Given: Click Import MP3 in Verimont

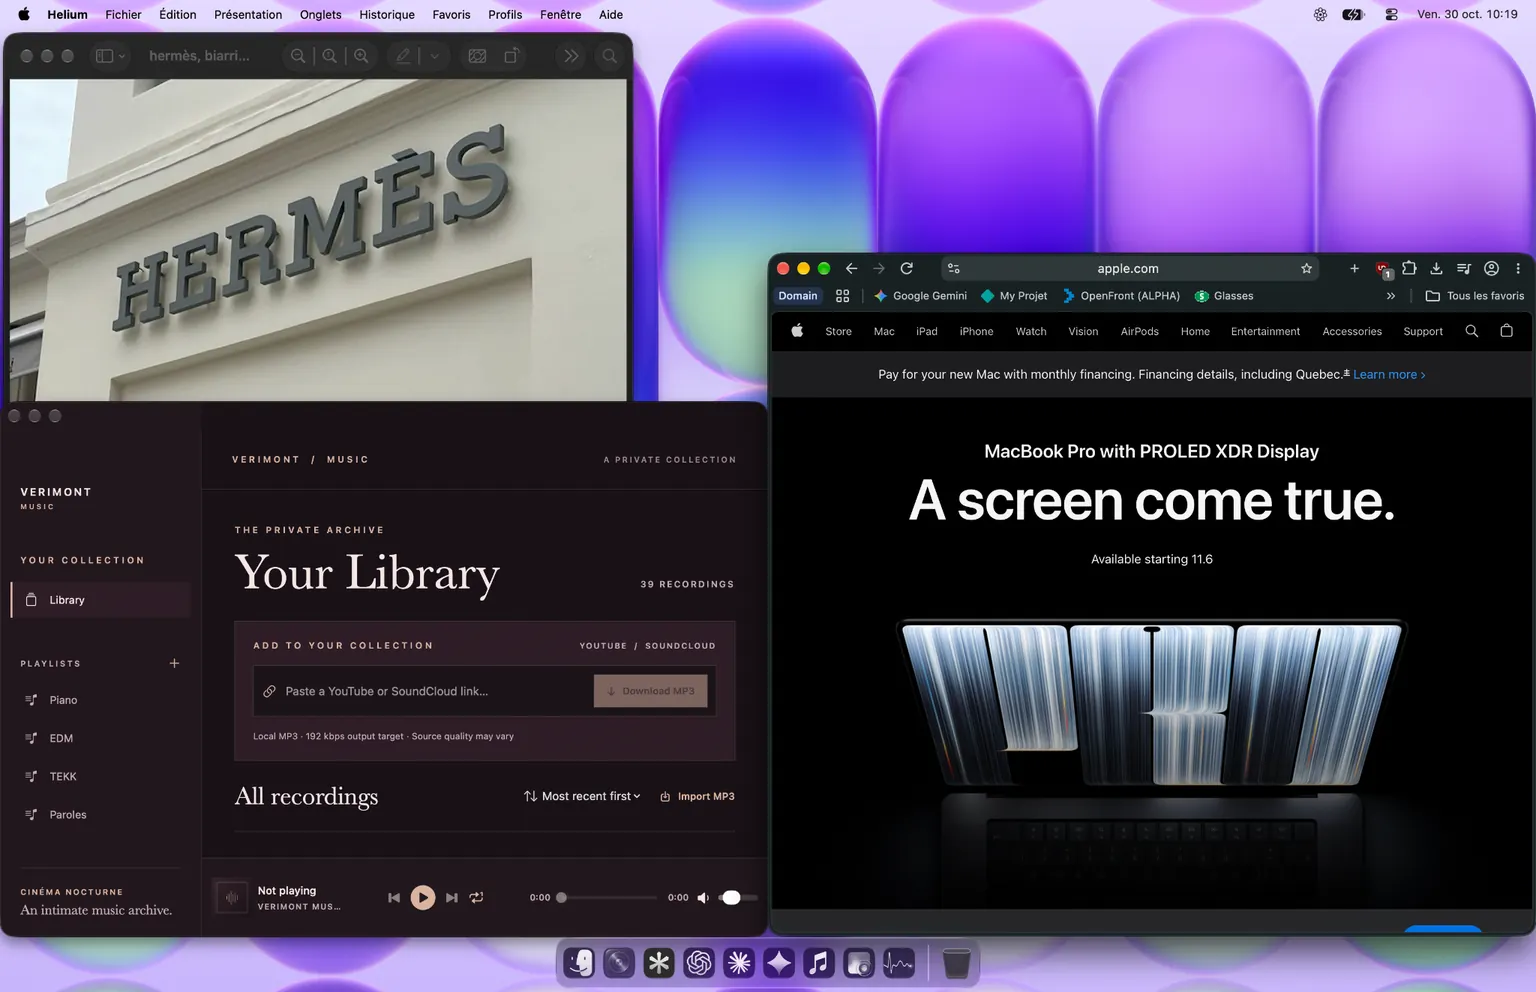Looking at the screenshot, I should click(x=697, y=796).
